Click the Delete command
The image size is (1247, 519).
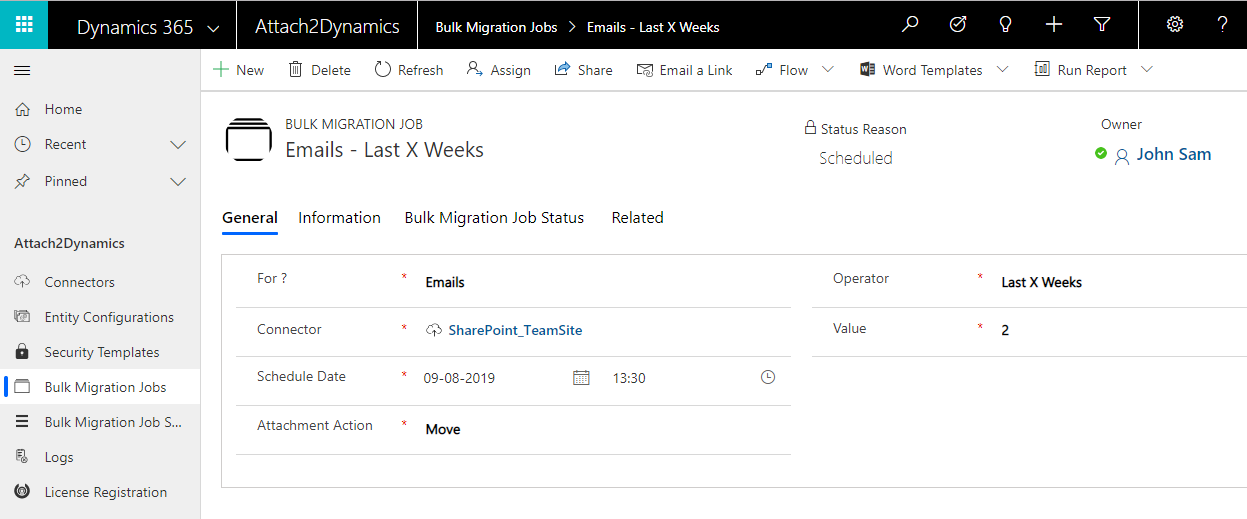(x=320, y=70)
